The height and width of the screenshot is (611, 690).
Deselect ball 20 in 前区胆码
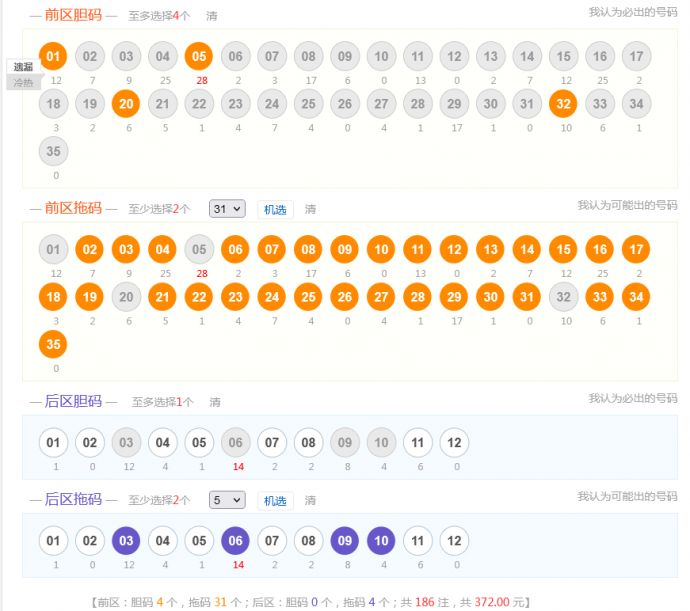(126, 104)
